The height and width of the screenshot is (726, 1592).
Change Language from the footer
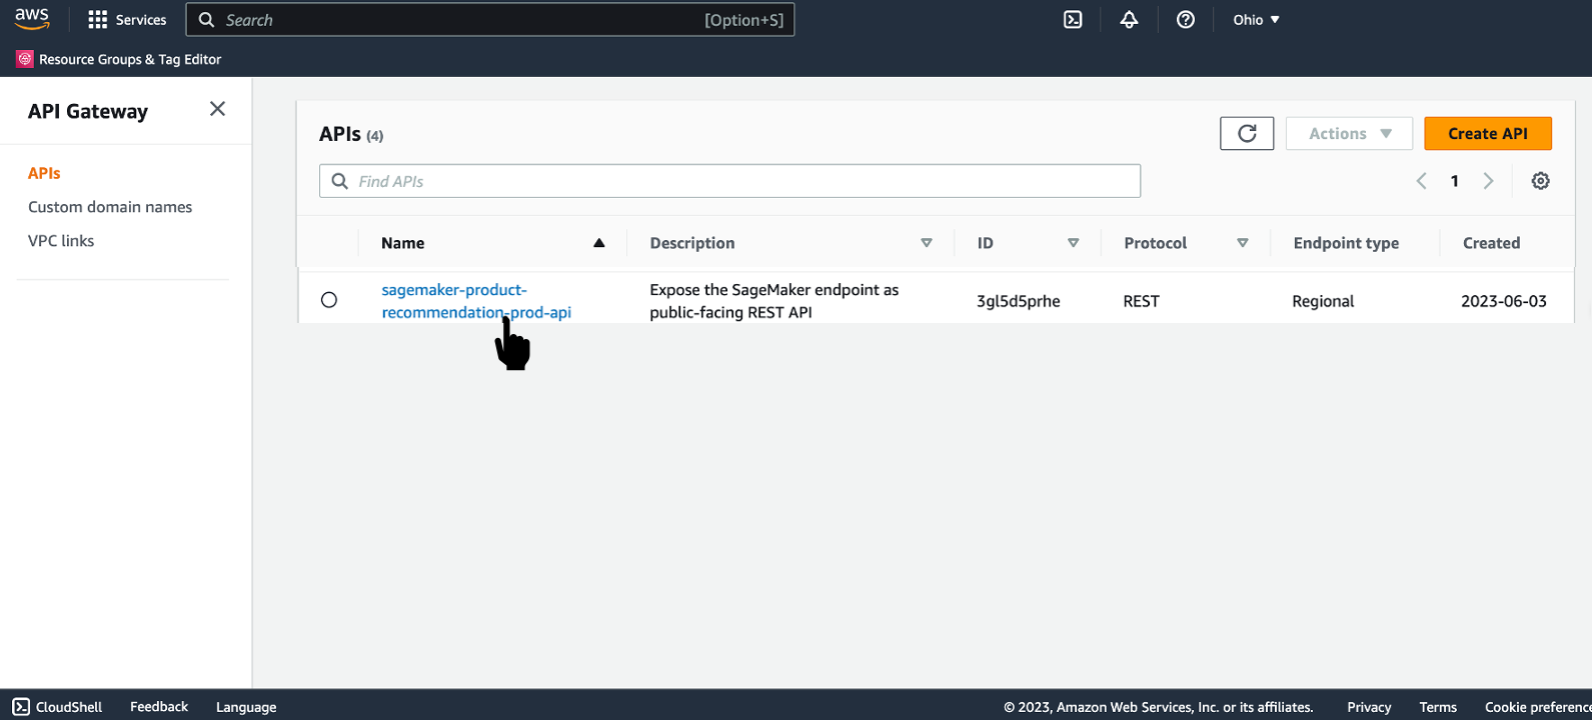[246, 707]
